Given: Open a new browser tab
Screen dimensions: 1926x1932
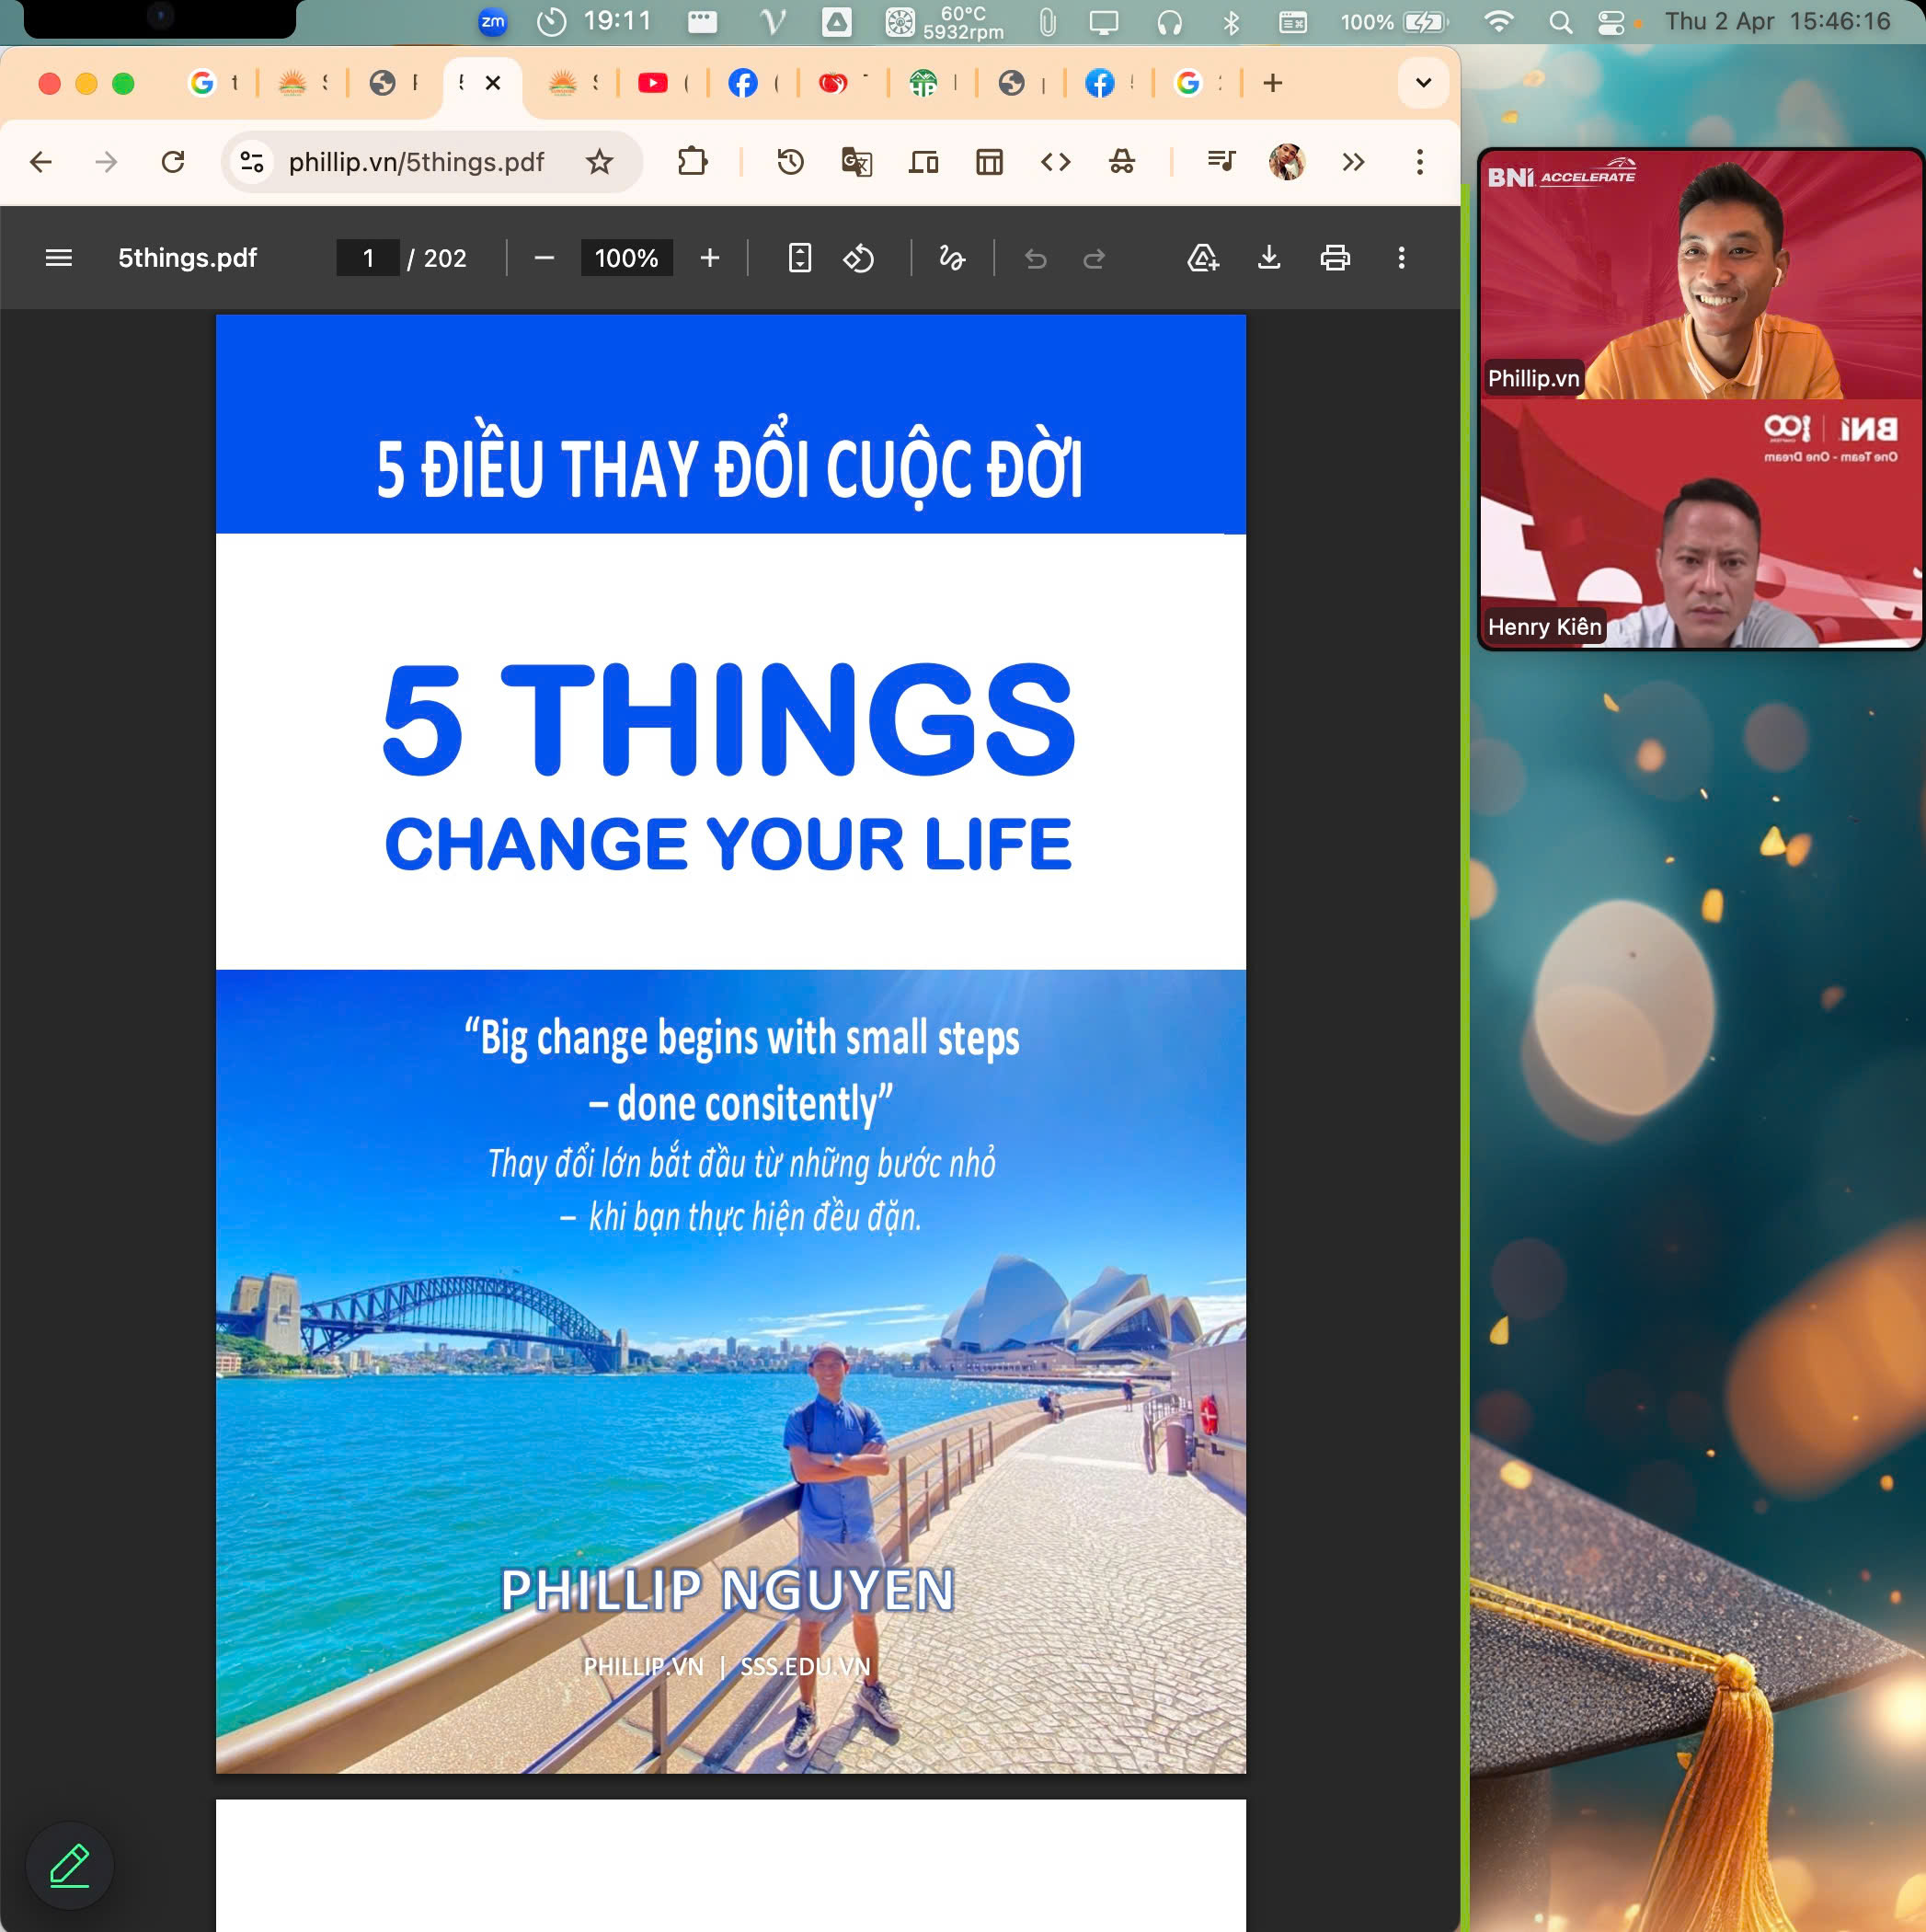Looking at the screenshot, I should tap(1272, 83).
